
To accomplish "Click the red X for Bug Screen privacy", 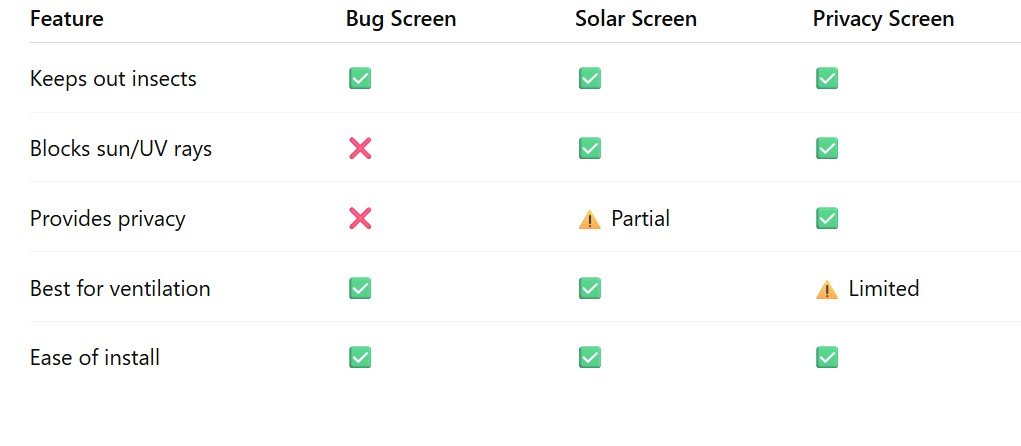I will point(359,218).
